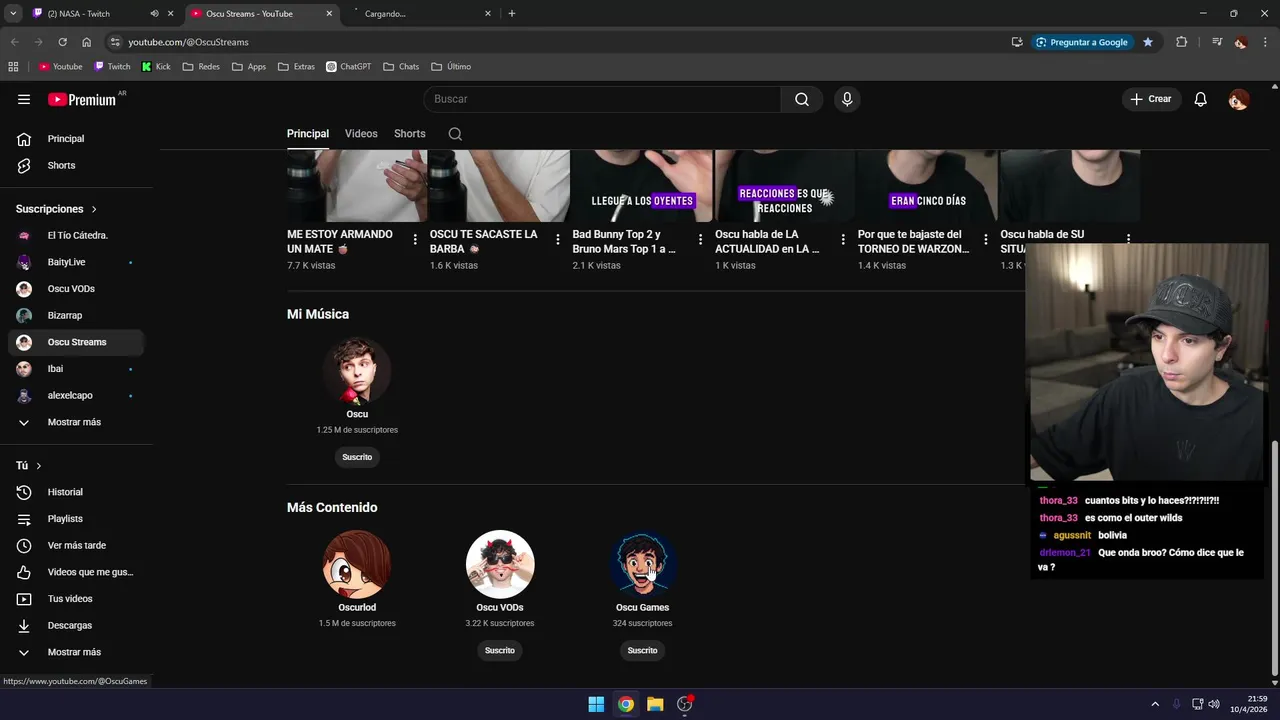Viewport: 1280px width, 720px height.
Task: Open options for ME ESTOY ARMANDO UN MATE
Action: [415, 240]
